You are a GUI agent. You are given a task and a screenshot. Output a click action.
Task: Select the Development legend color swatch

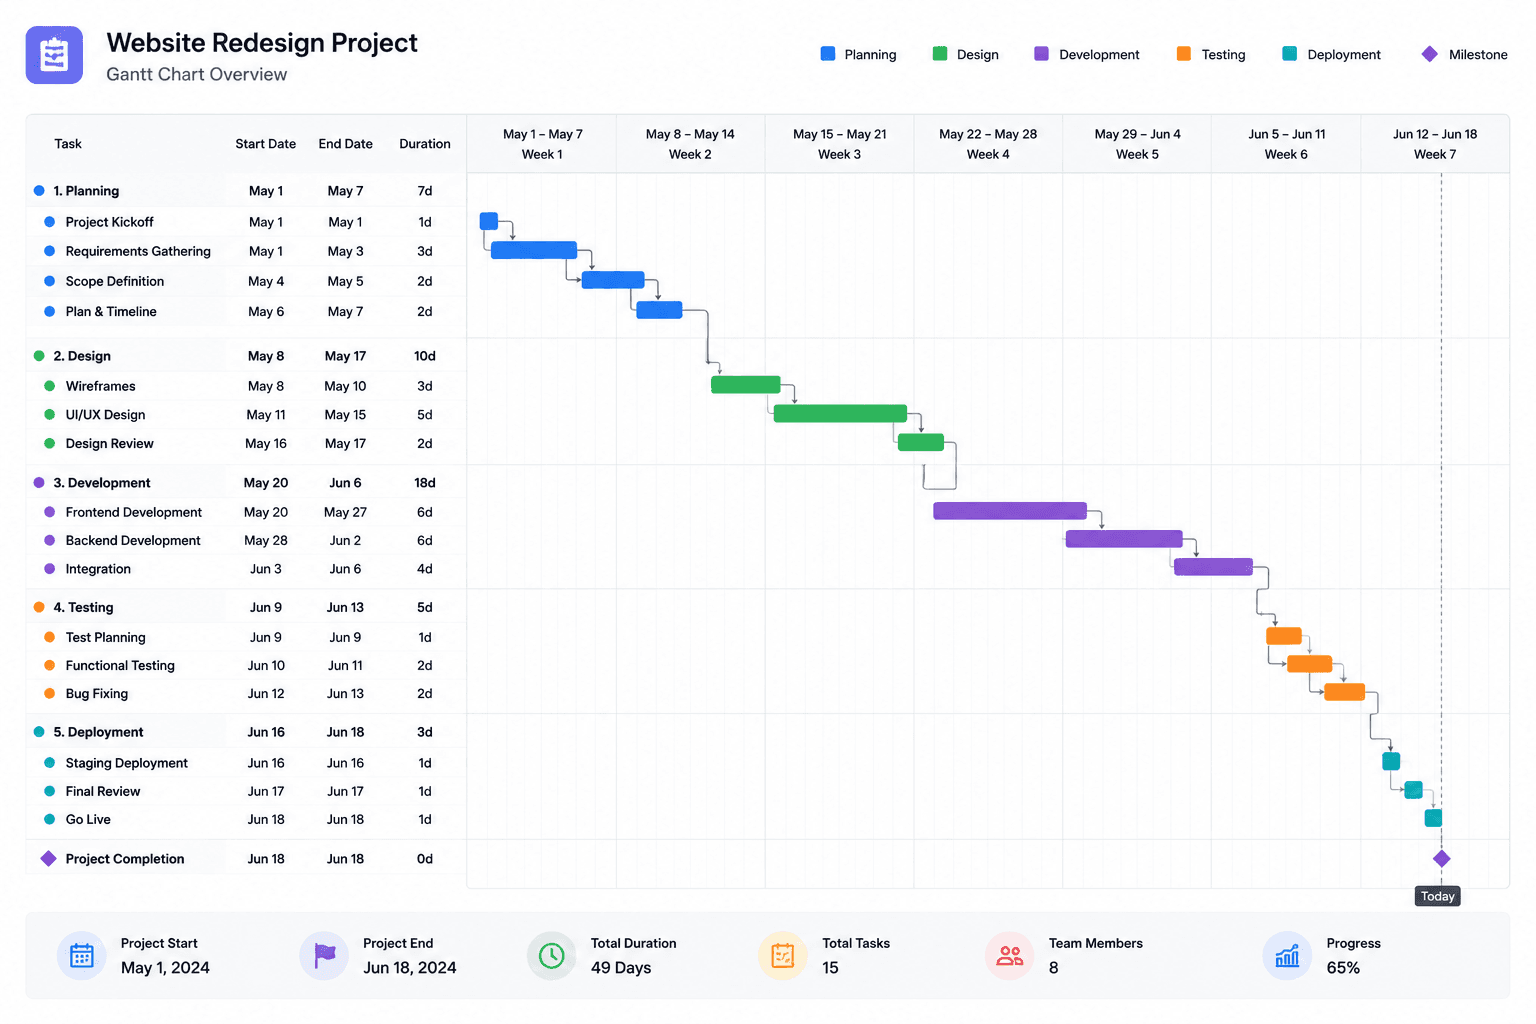click(1041, 54)
